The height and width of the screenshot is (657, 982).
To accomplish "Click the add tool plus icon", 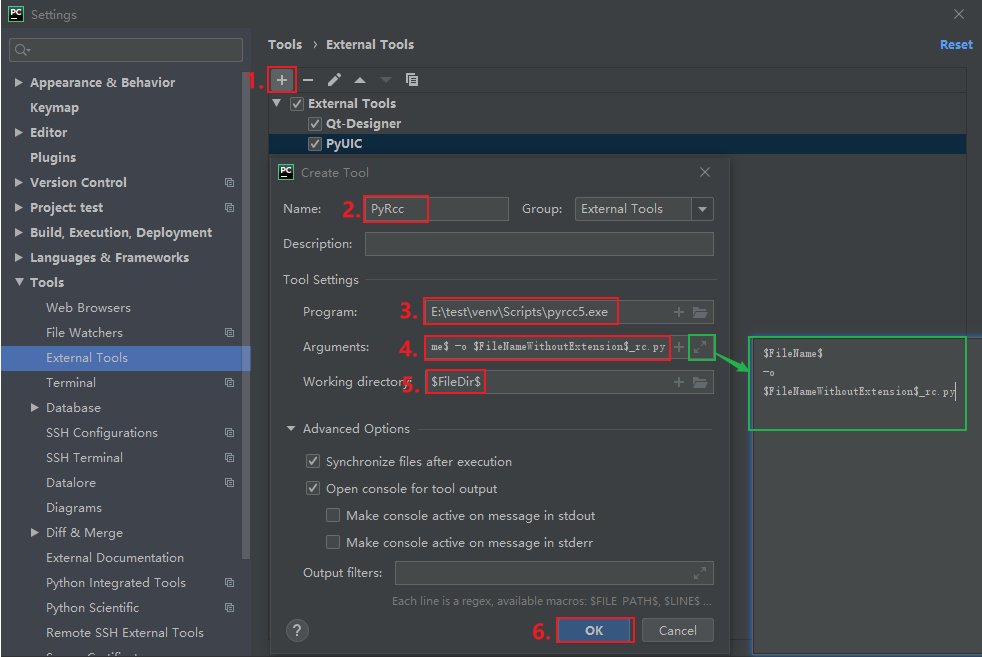I will coord(282,80).
